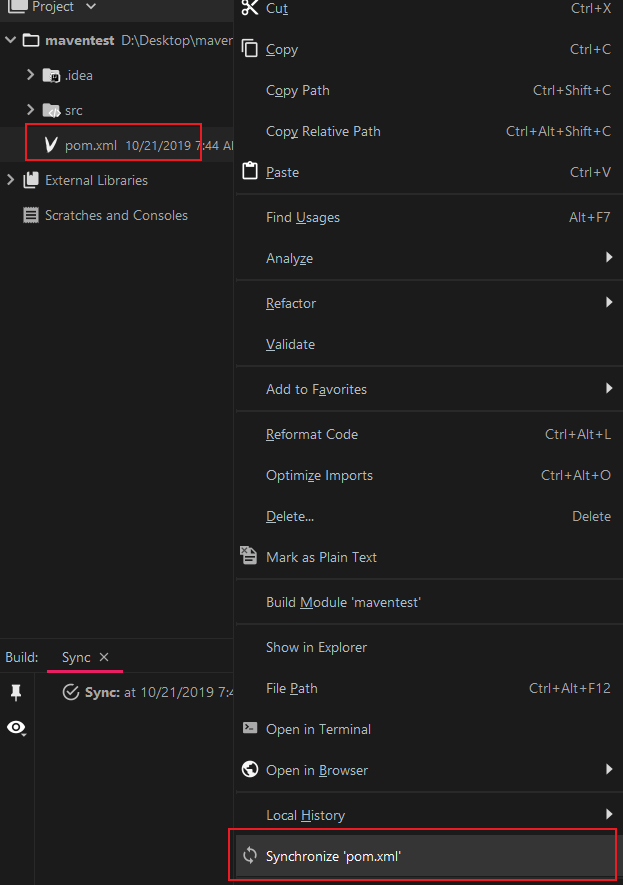Select pom.xml in project tree
Image resolution: width=623 pixels, height=885 pixels.
click(x=90, y=145)
